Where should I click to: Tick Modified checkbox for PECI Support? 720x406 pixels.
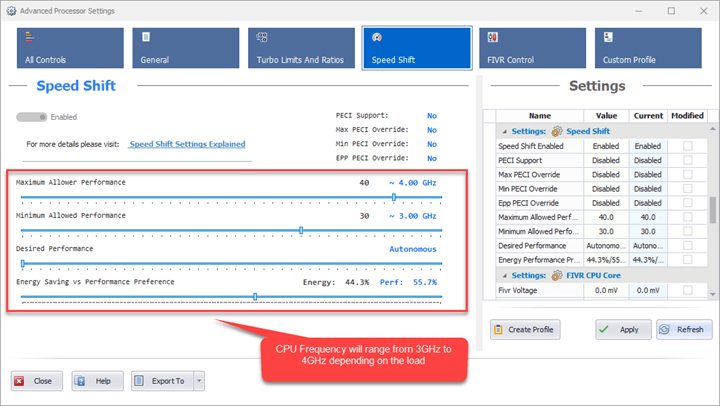pos(687,160)
